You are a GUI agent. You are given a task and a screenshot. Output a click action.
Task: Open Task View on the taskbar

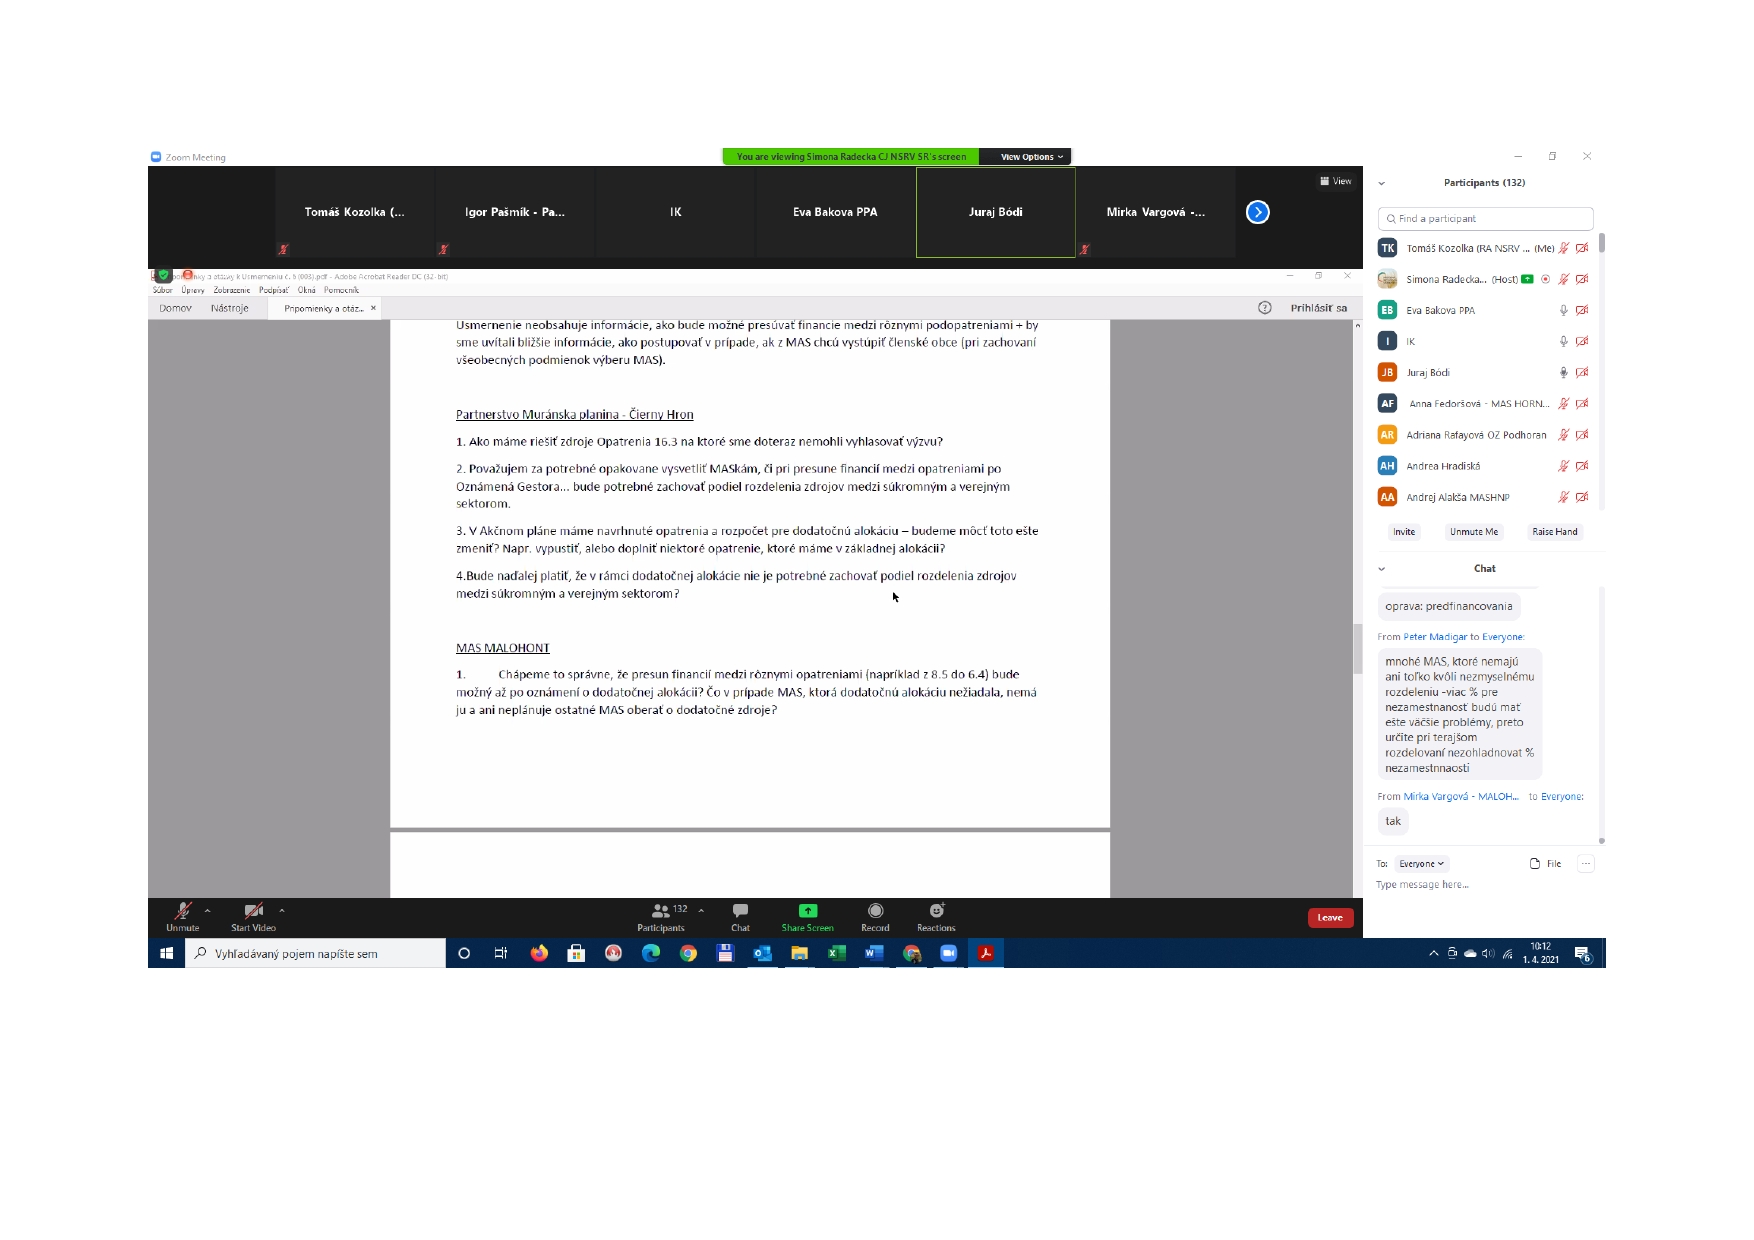point(501,954)
